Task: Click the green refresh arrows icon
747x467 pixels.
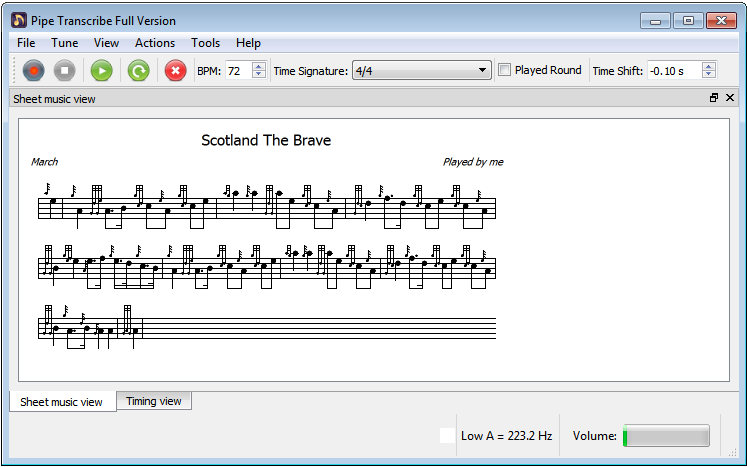Action: 138,70
